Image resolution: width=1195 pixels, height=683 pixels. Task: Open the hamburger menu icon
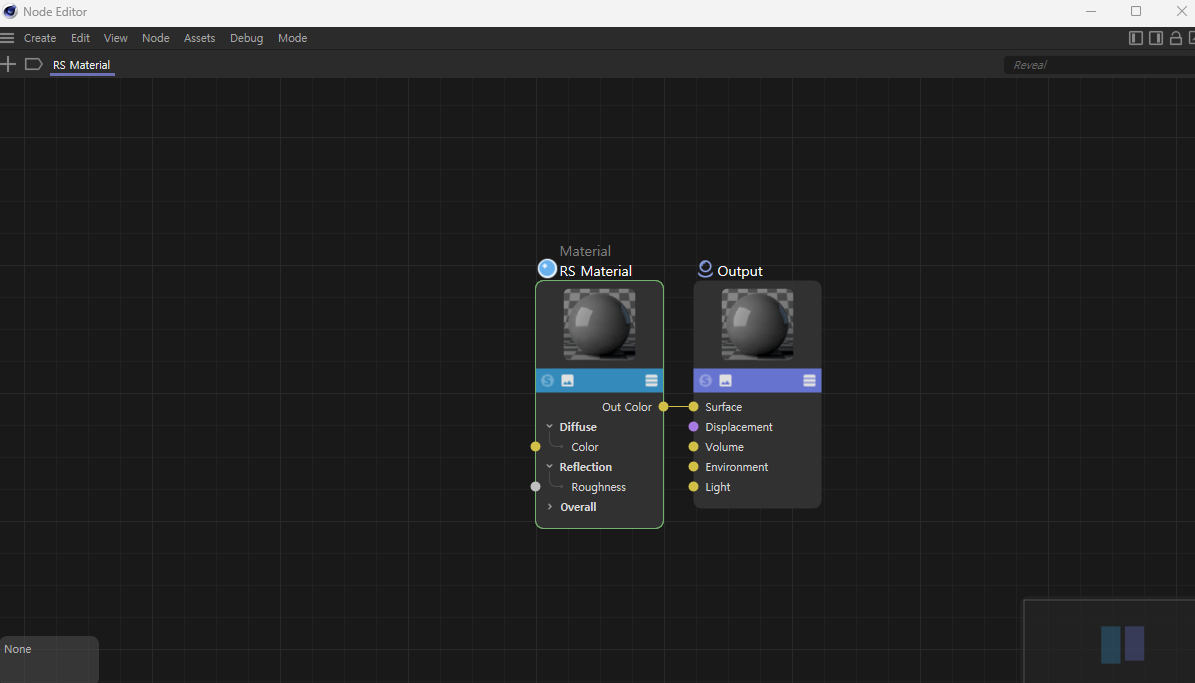click(8, 38)
